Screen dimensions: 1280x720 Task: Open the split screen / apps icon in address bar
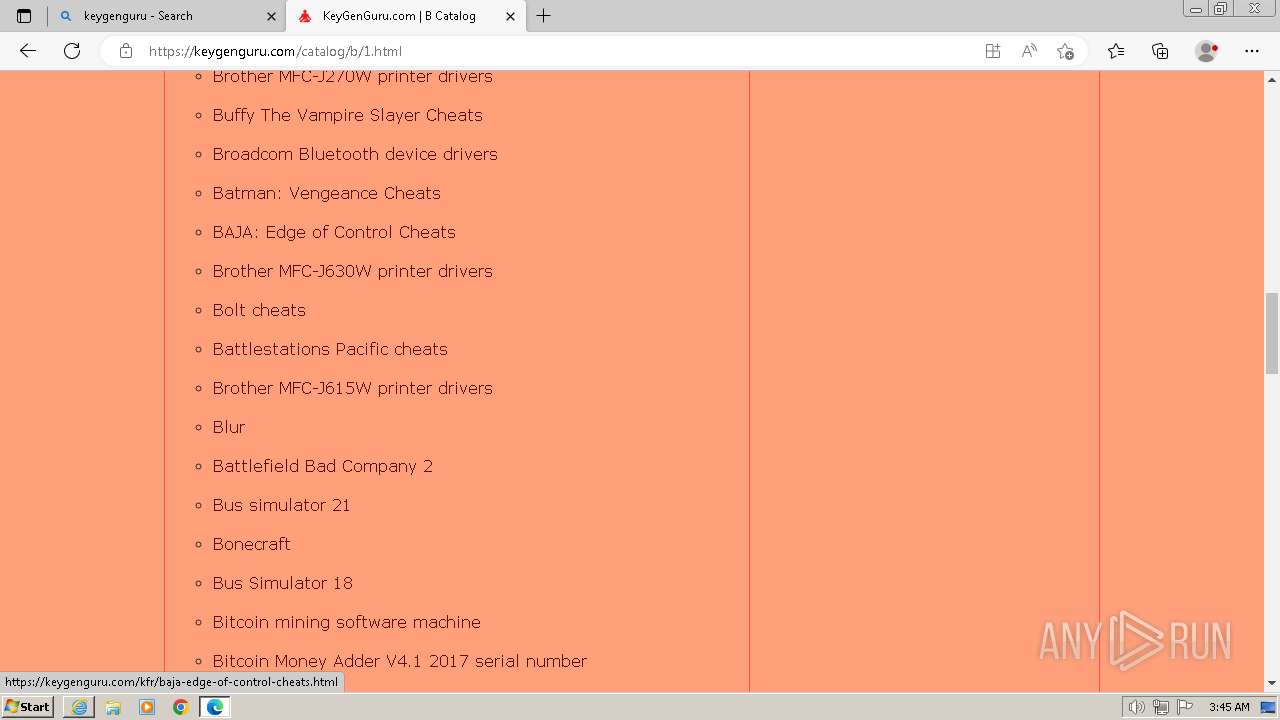993,51
